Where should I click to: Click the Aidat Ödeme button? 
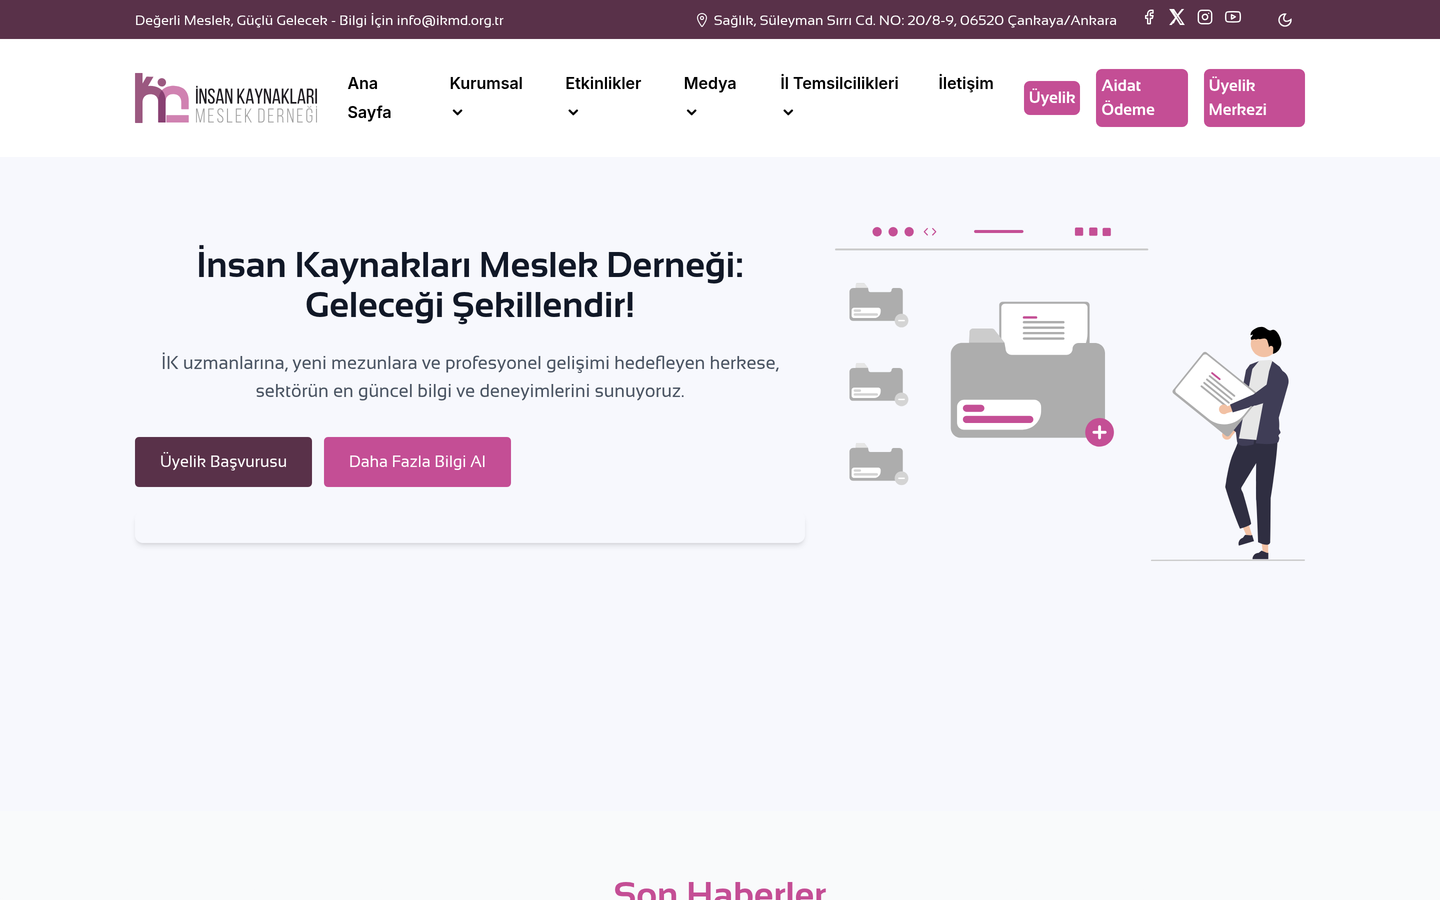[x=1142, y=98]
